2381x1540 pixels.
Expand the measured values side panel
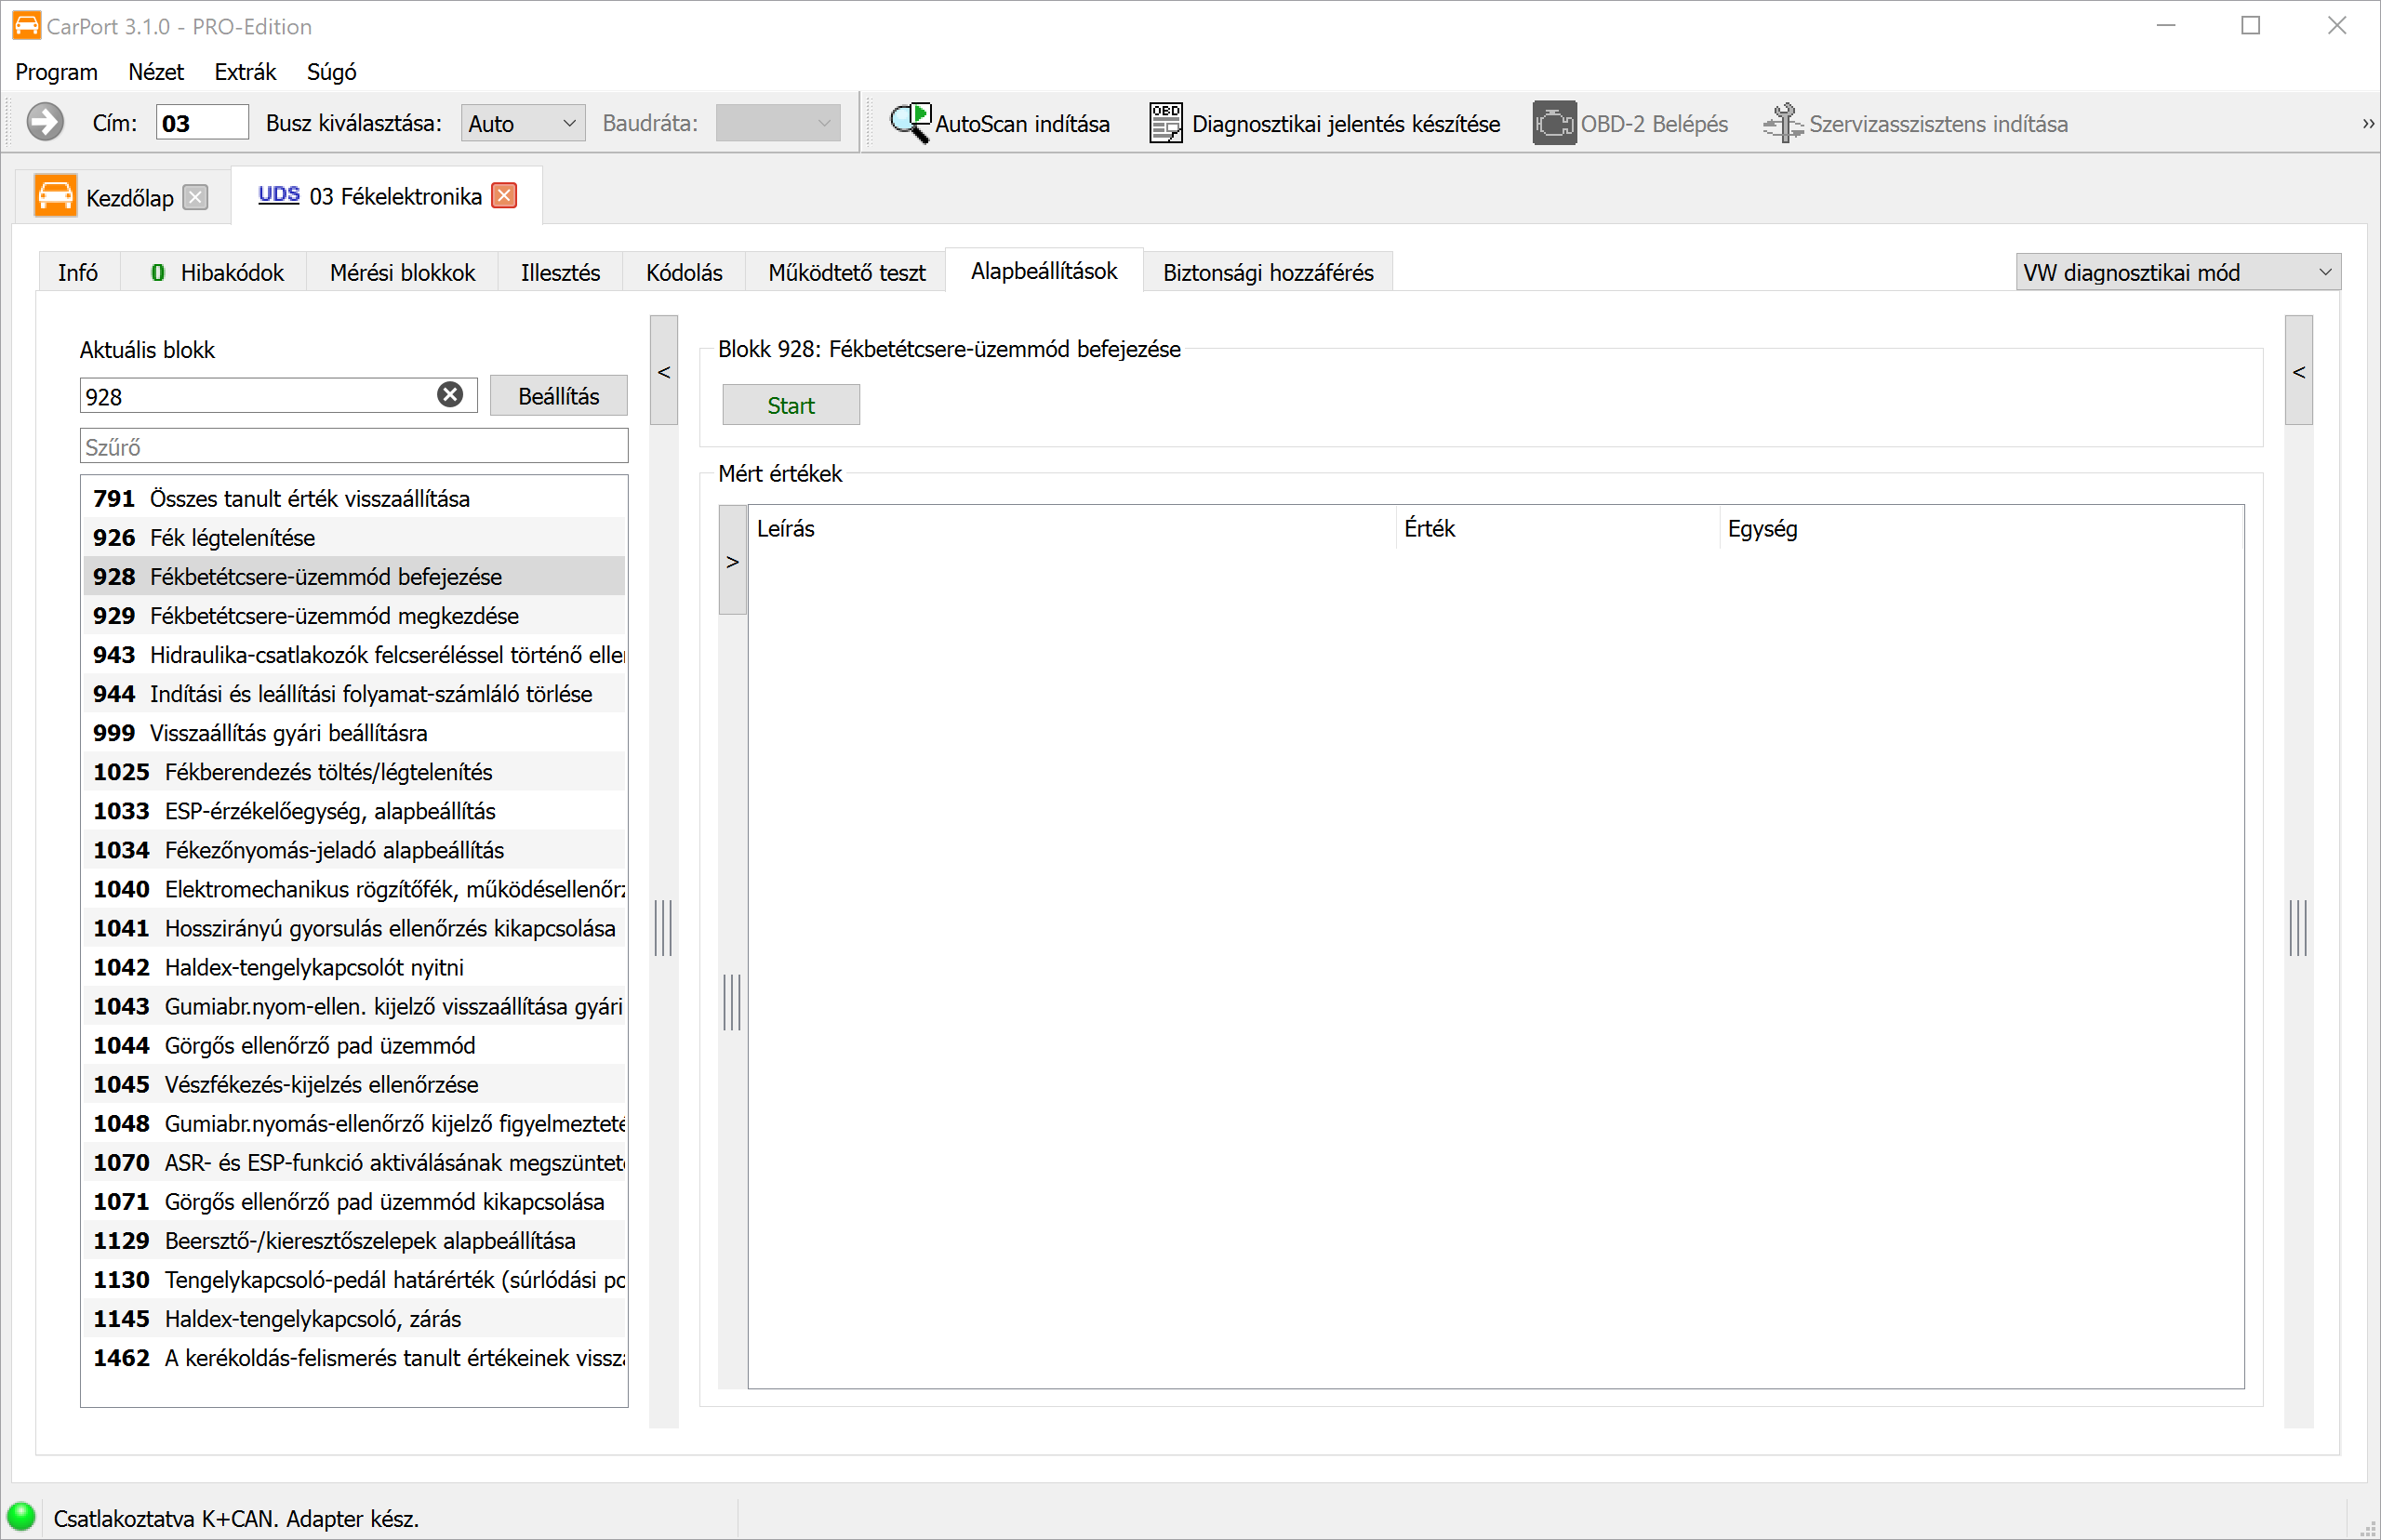[x=733, y=561]
